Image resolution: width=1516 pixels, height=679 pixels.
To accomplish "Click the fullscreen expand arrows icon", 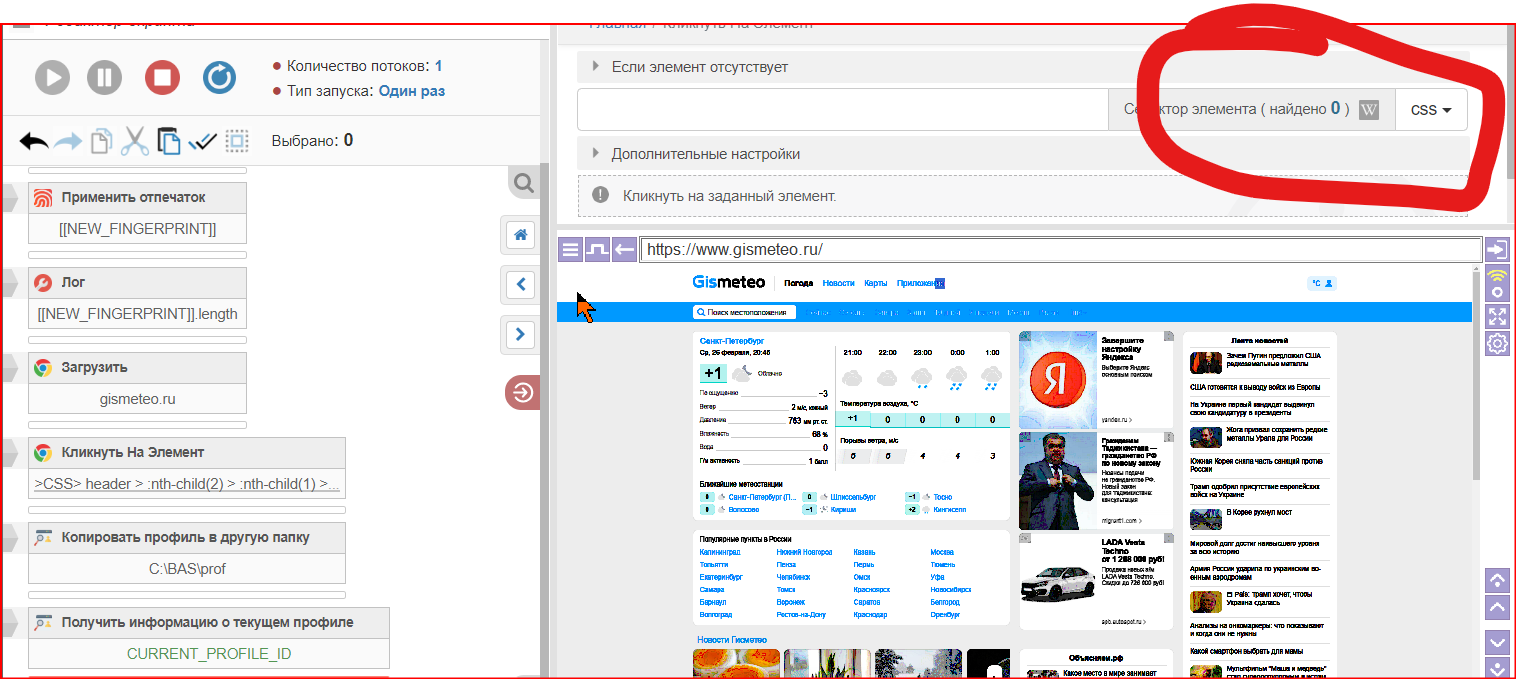I will (1497, 317).
